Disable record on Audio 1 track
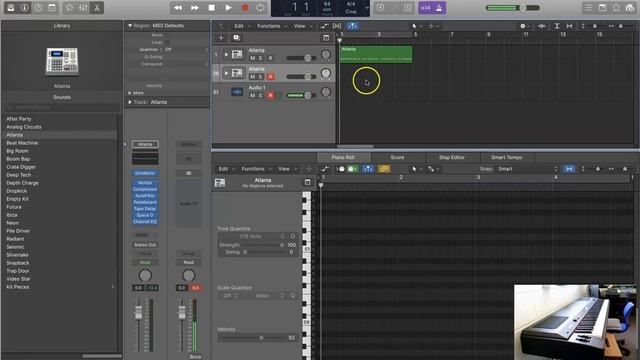 [270, 95]
